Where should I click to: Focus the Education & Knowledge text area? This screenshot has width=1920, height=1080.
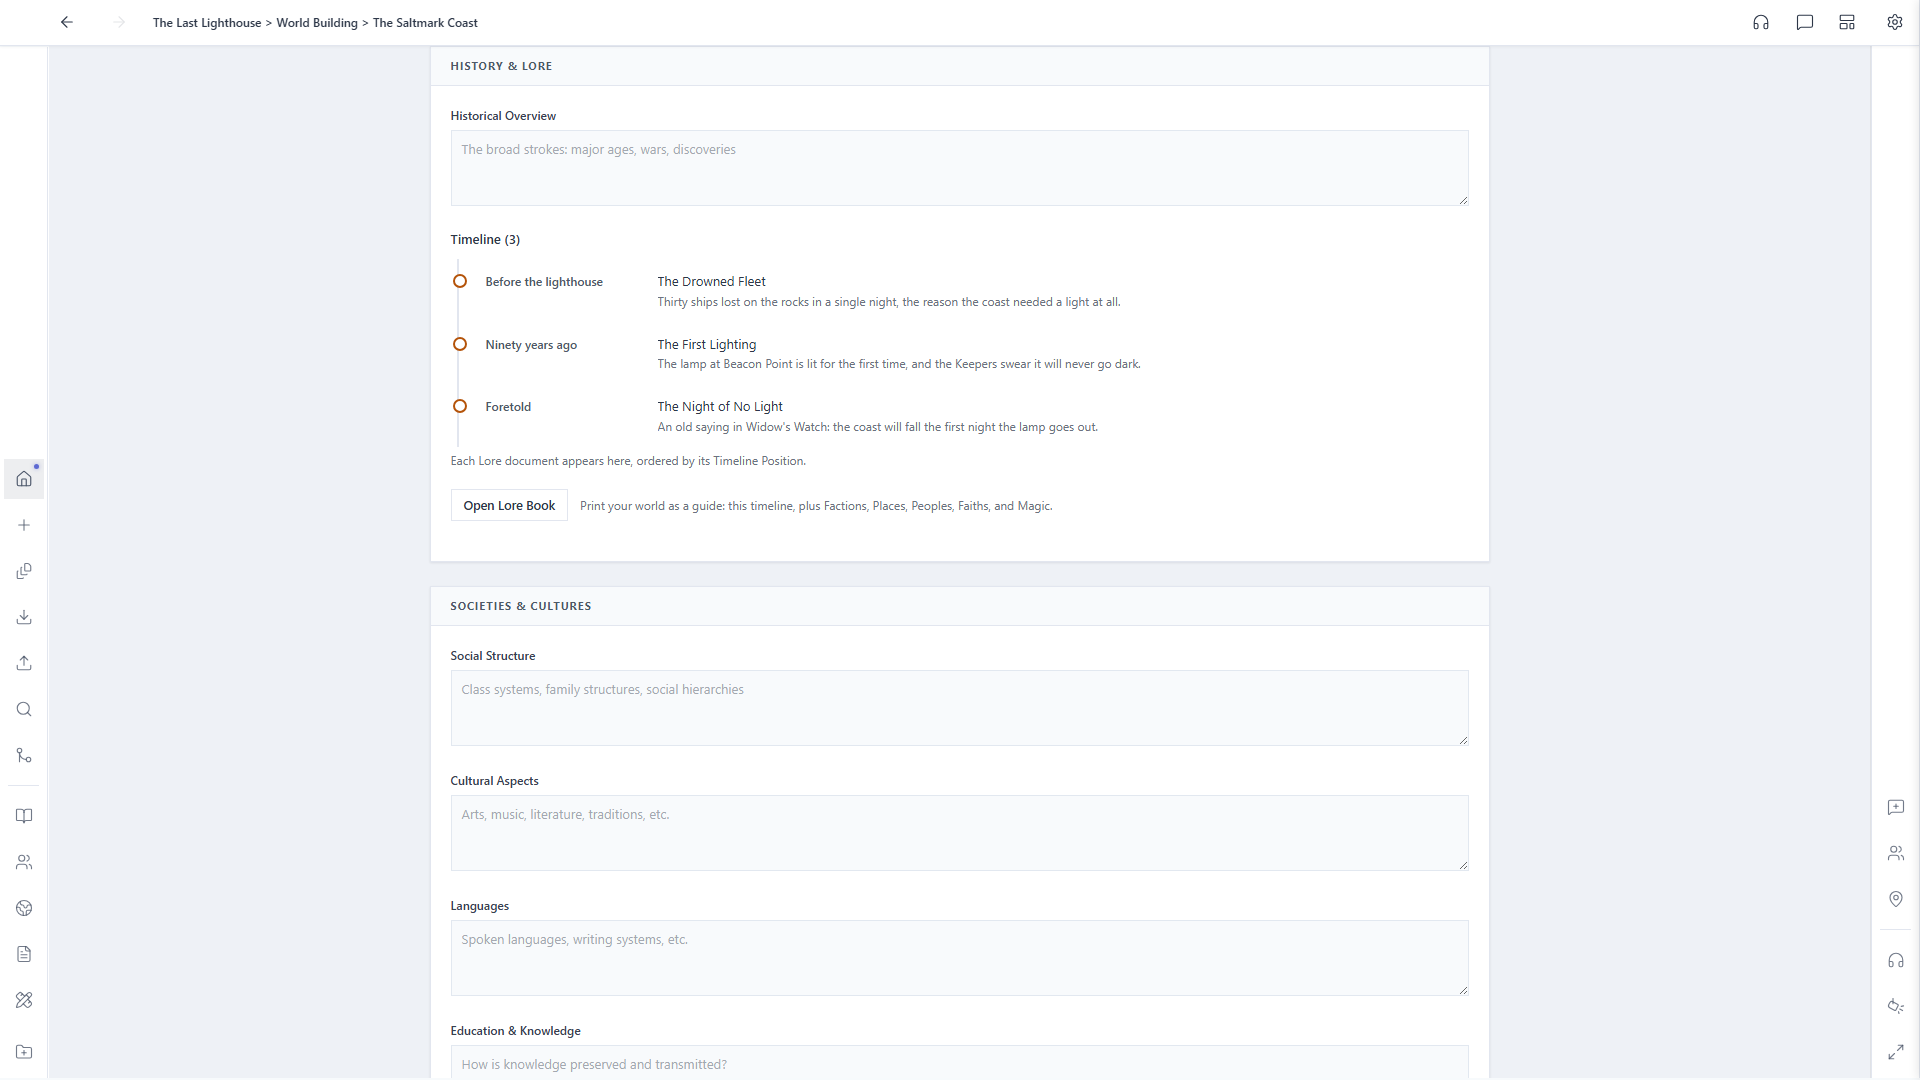960,1062
